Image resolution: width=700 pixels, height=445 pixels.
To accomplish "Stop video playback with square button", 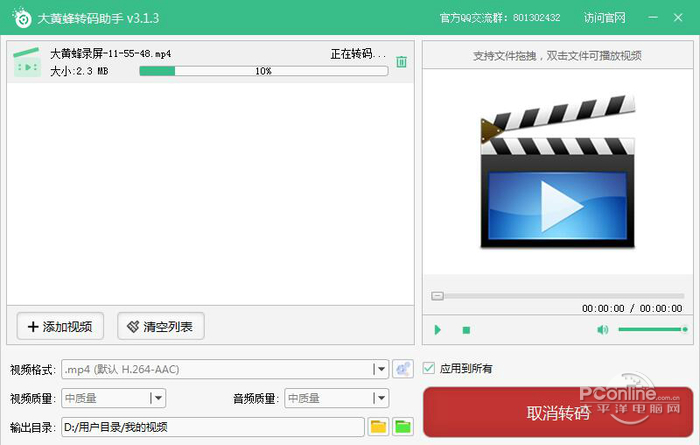I will pyautogui.click(x=466, y=330).
